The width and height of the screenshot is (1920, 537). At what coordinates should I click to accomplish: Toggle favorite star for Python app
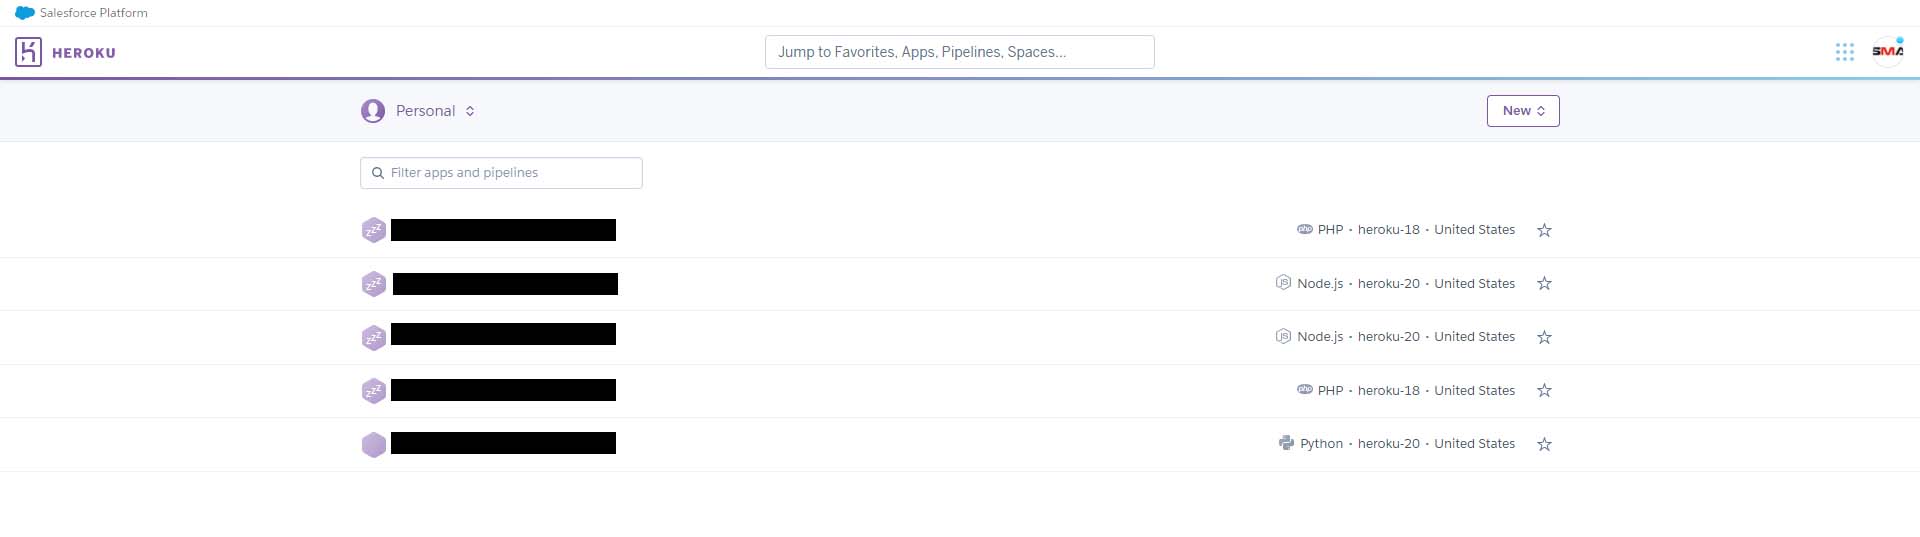tap(1544, 444)
